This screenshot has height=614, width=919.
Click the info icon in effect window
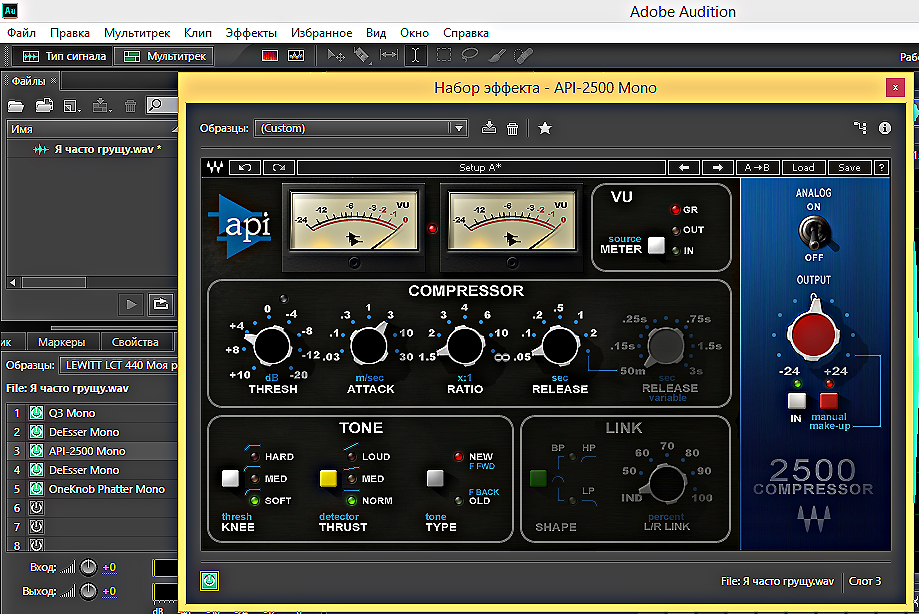coord(885,128)
